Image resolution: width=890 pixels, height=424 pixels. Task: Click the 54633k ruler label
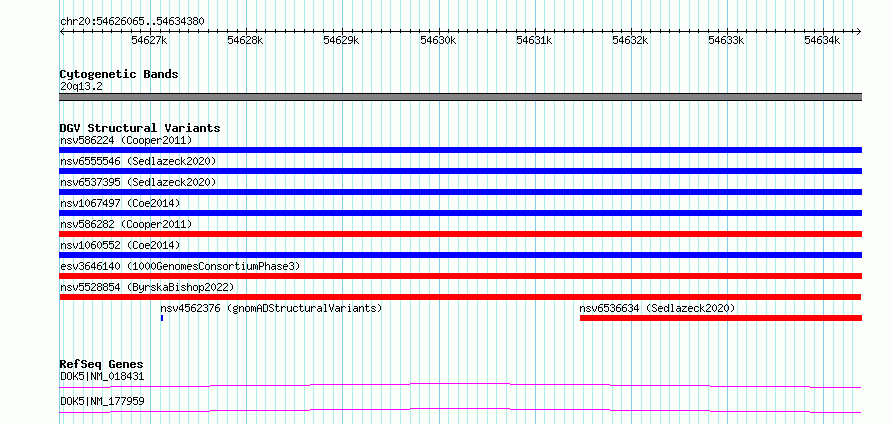pyautogui.click(x=727, y=40)
